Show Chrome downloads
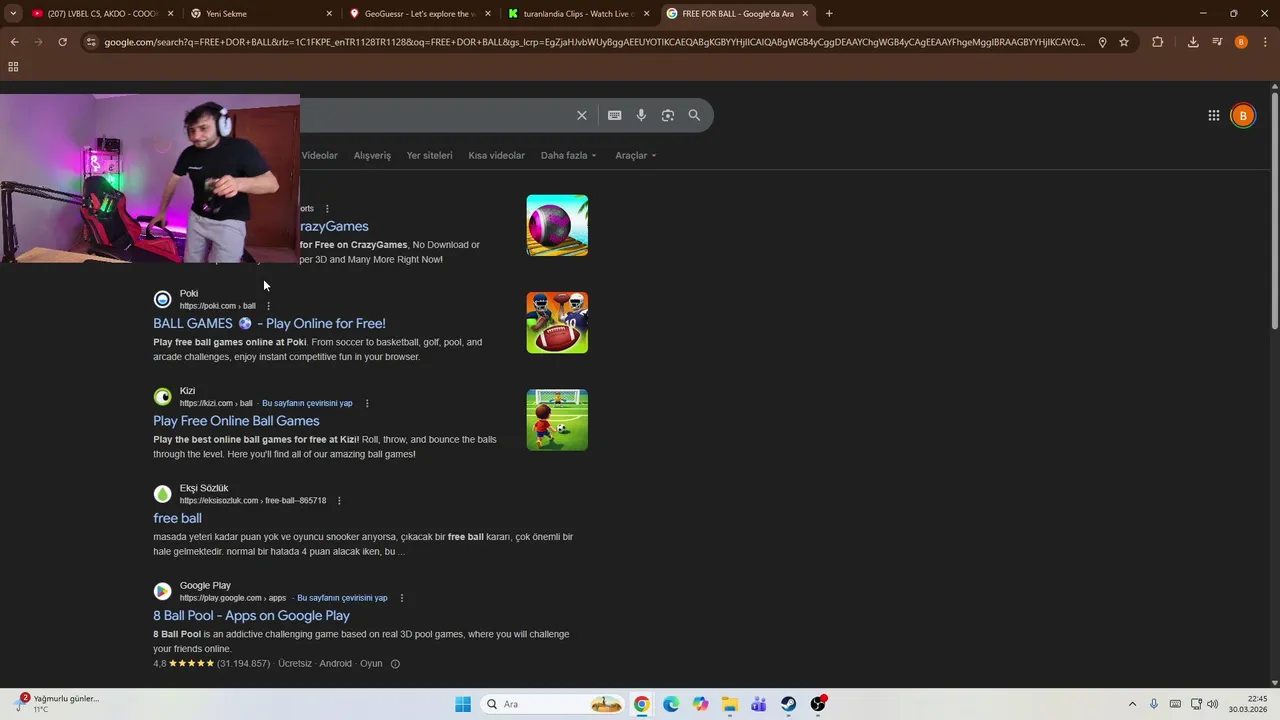The height and width of the screenshot is (720, 1280). 1193,42
